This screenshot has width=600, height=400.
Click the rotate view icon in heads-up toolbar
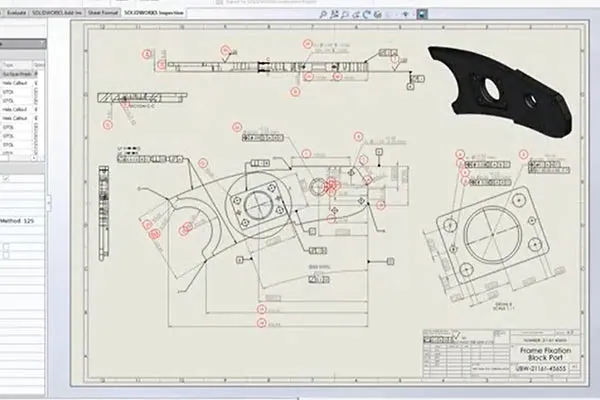tap(367, 15)
